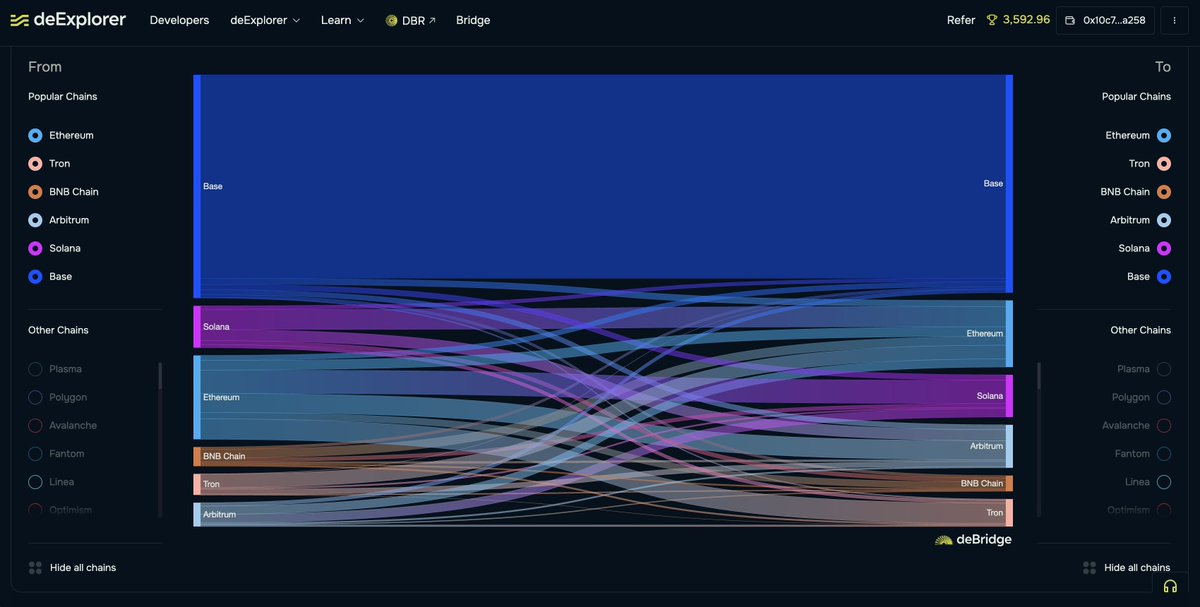Click the deExplorer logo
Image resolution: width=1200 pixels, height=607 pixels.
click(x=68, y=20)
